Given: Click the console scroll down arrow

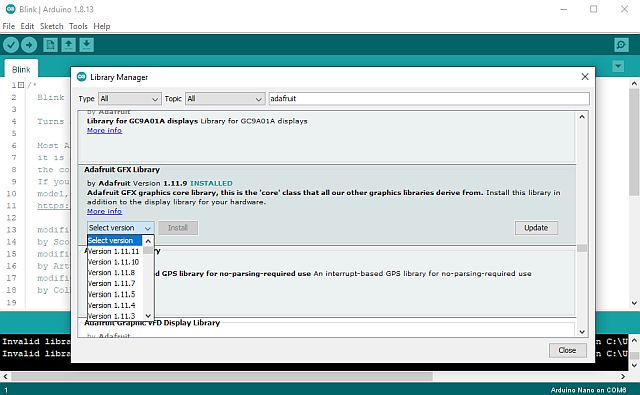Looking at the screenshot, I should coord(634,365).
